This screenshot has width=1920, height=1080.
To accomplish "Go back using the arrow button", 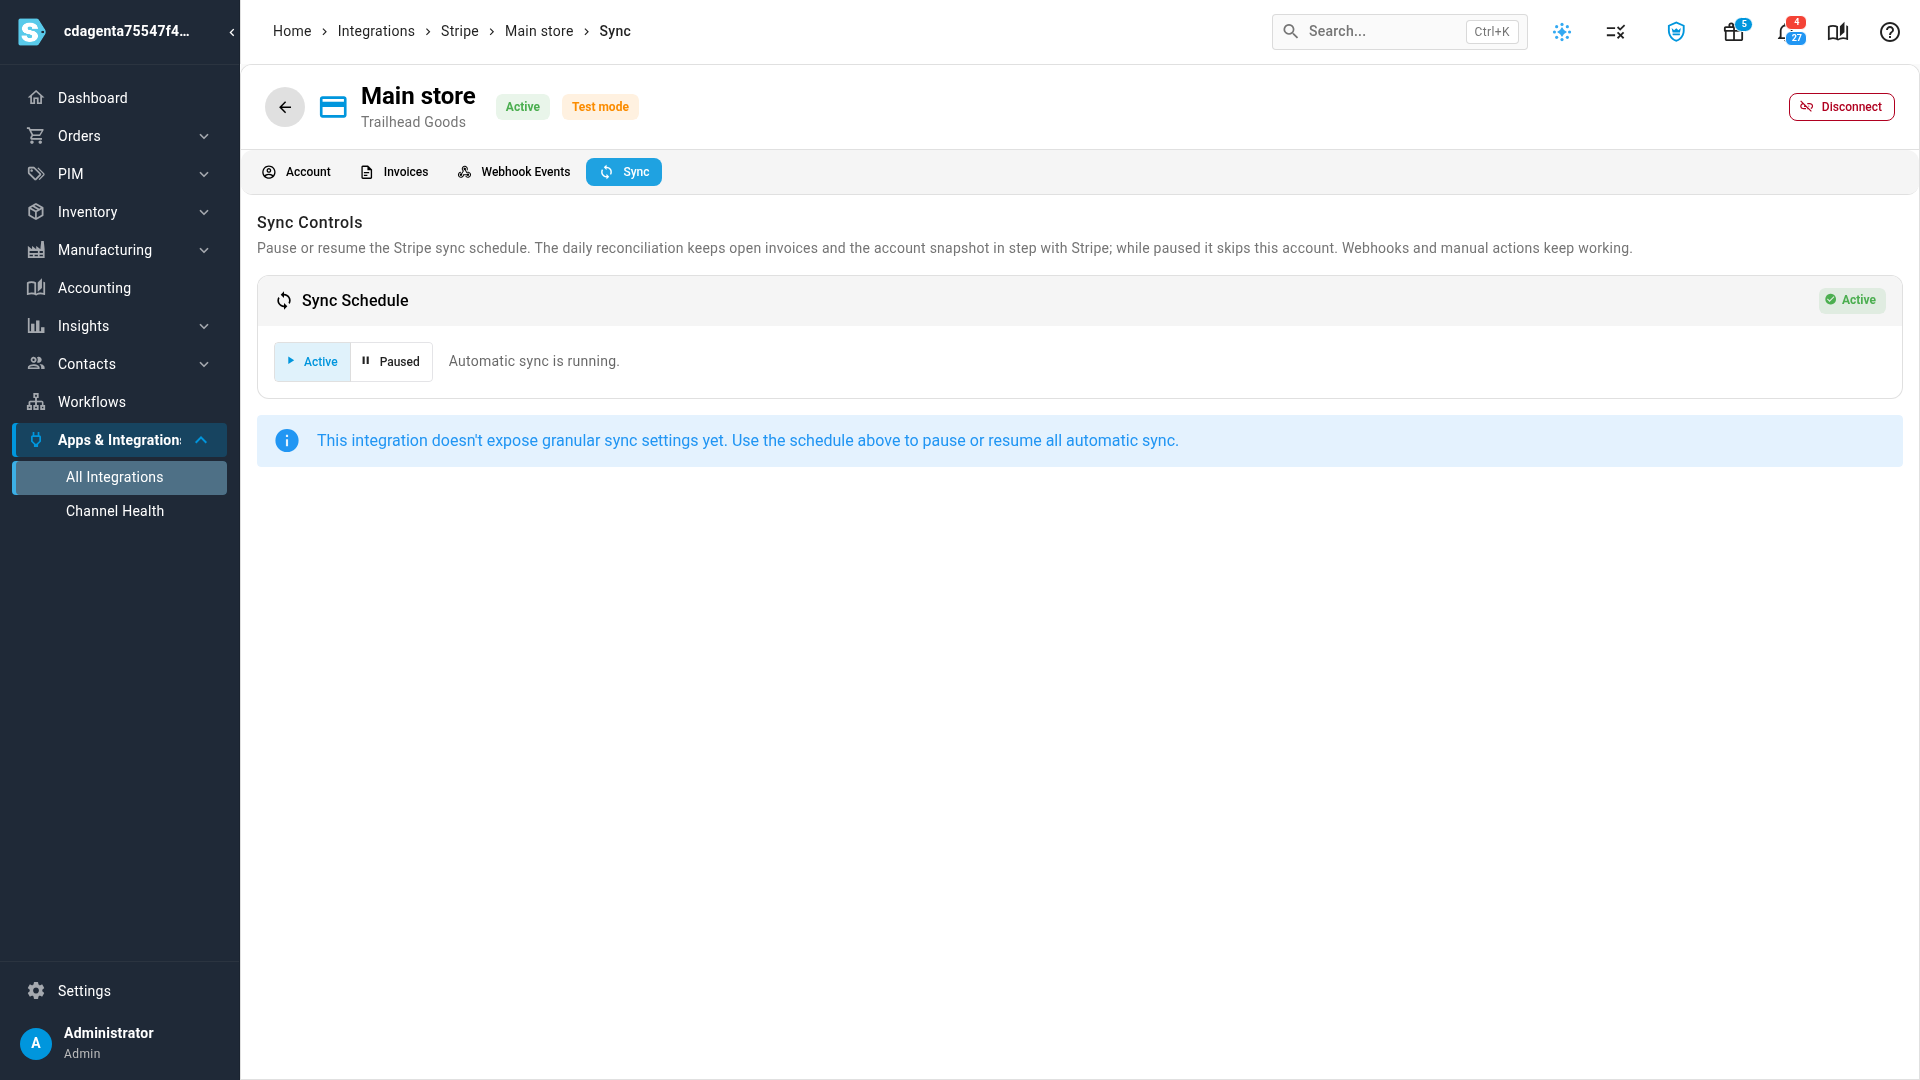I will click(x=285, y=107).
